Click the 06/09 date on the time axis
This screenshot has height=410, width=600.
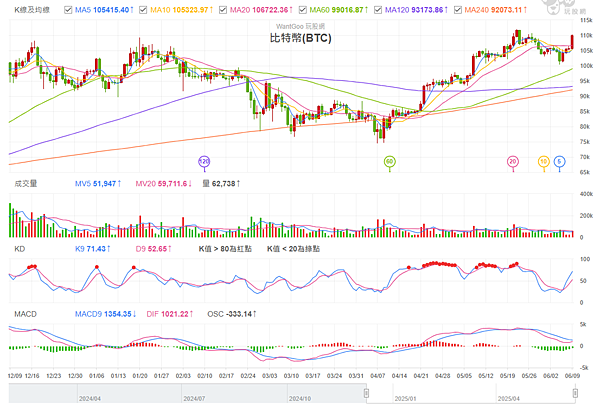click(572, 376)
